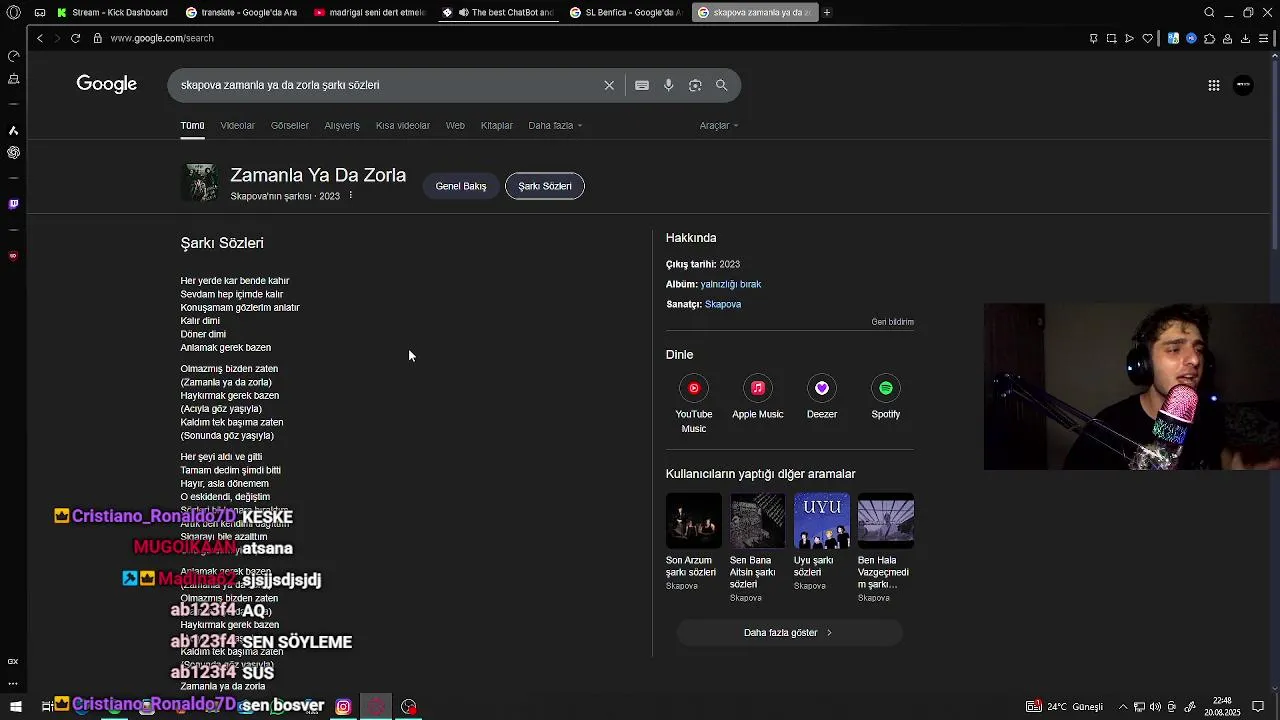Switch to the Alışveriş tab
1280x720 pixels.
(342, 125)
